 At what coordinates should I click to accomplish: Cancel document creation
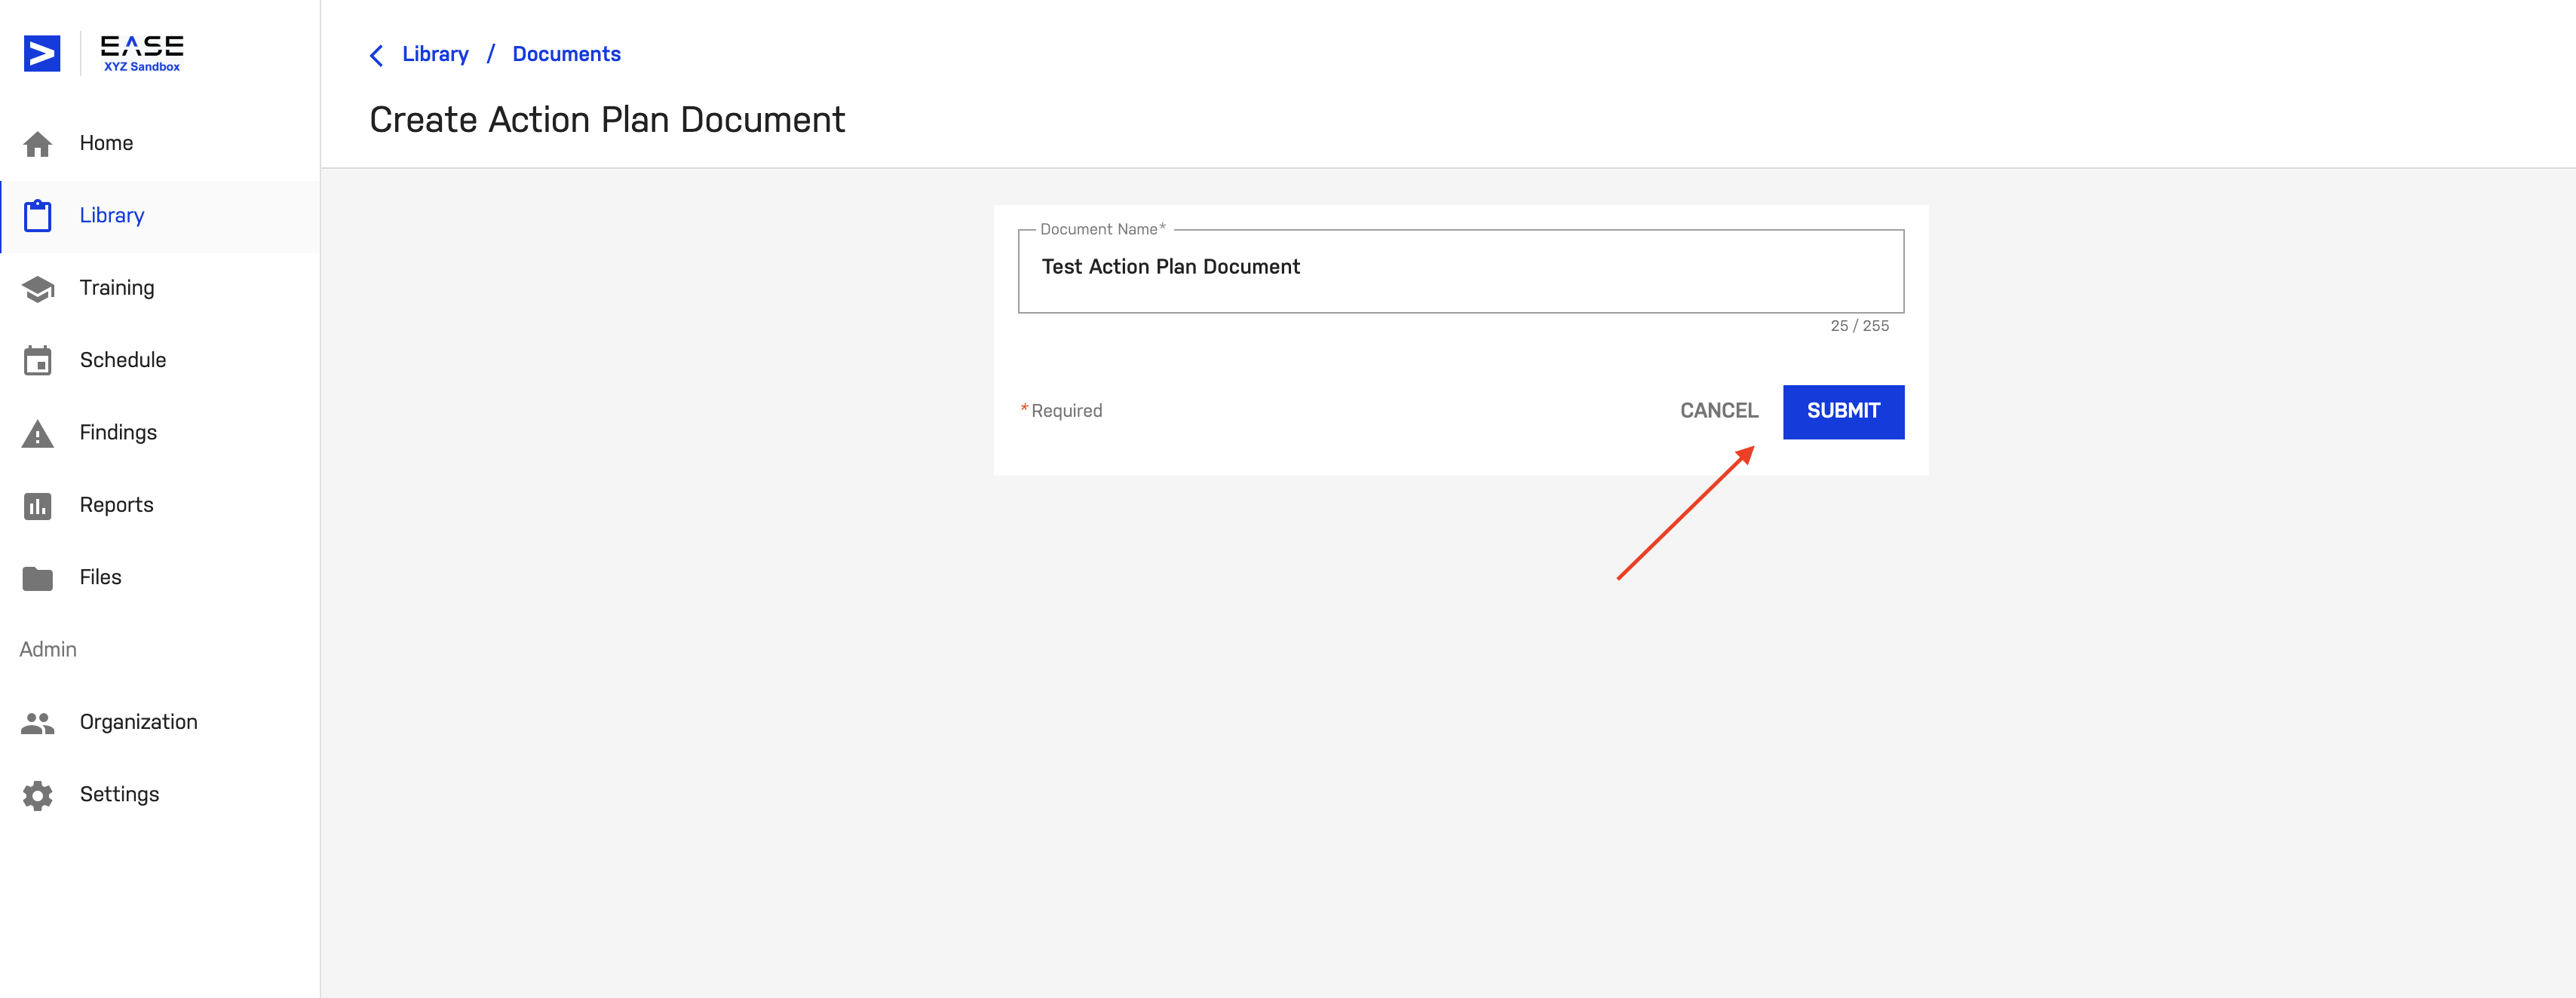click(1718, 411)
